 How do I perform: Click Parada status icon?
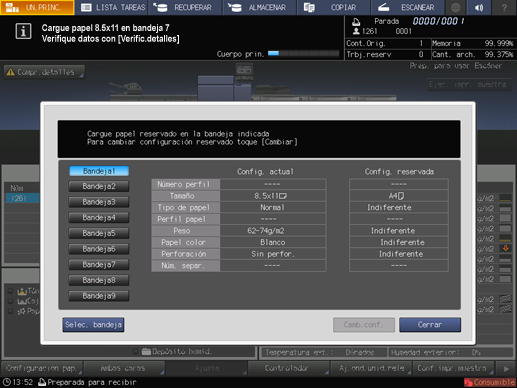pos(356,22)
